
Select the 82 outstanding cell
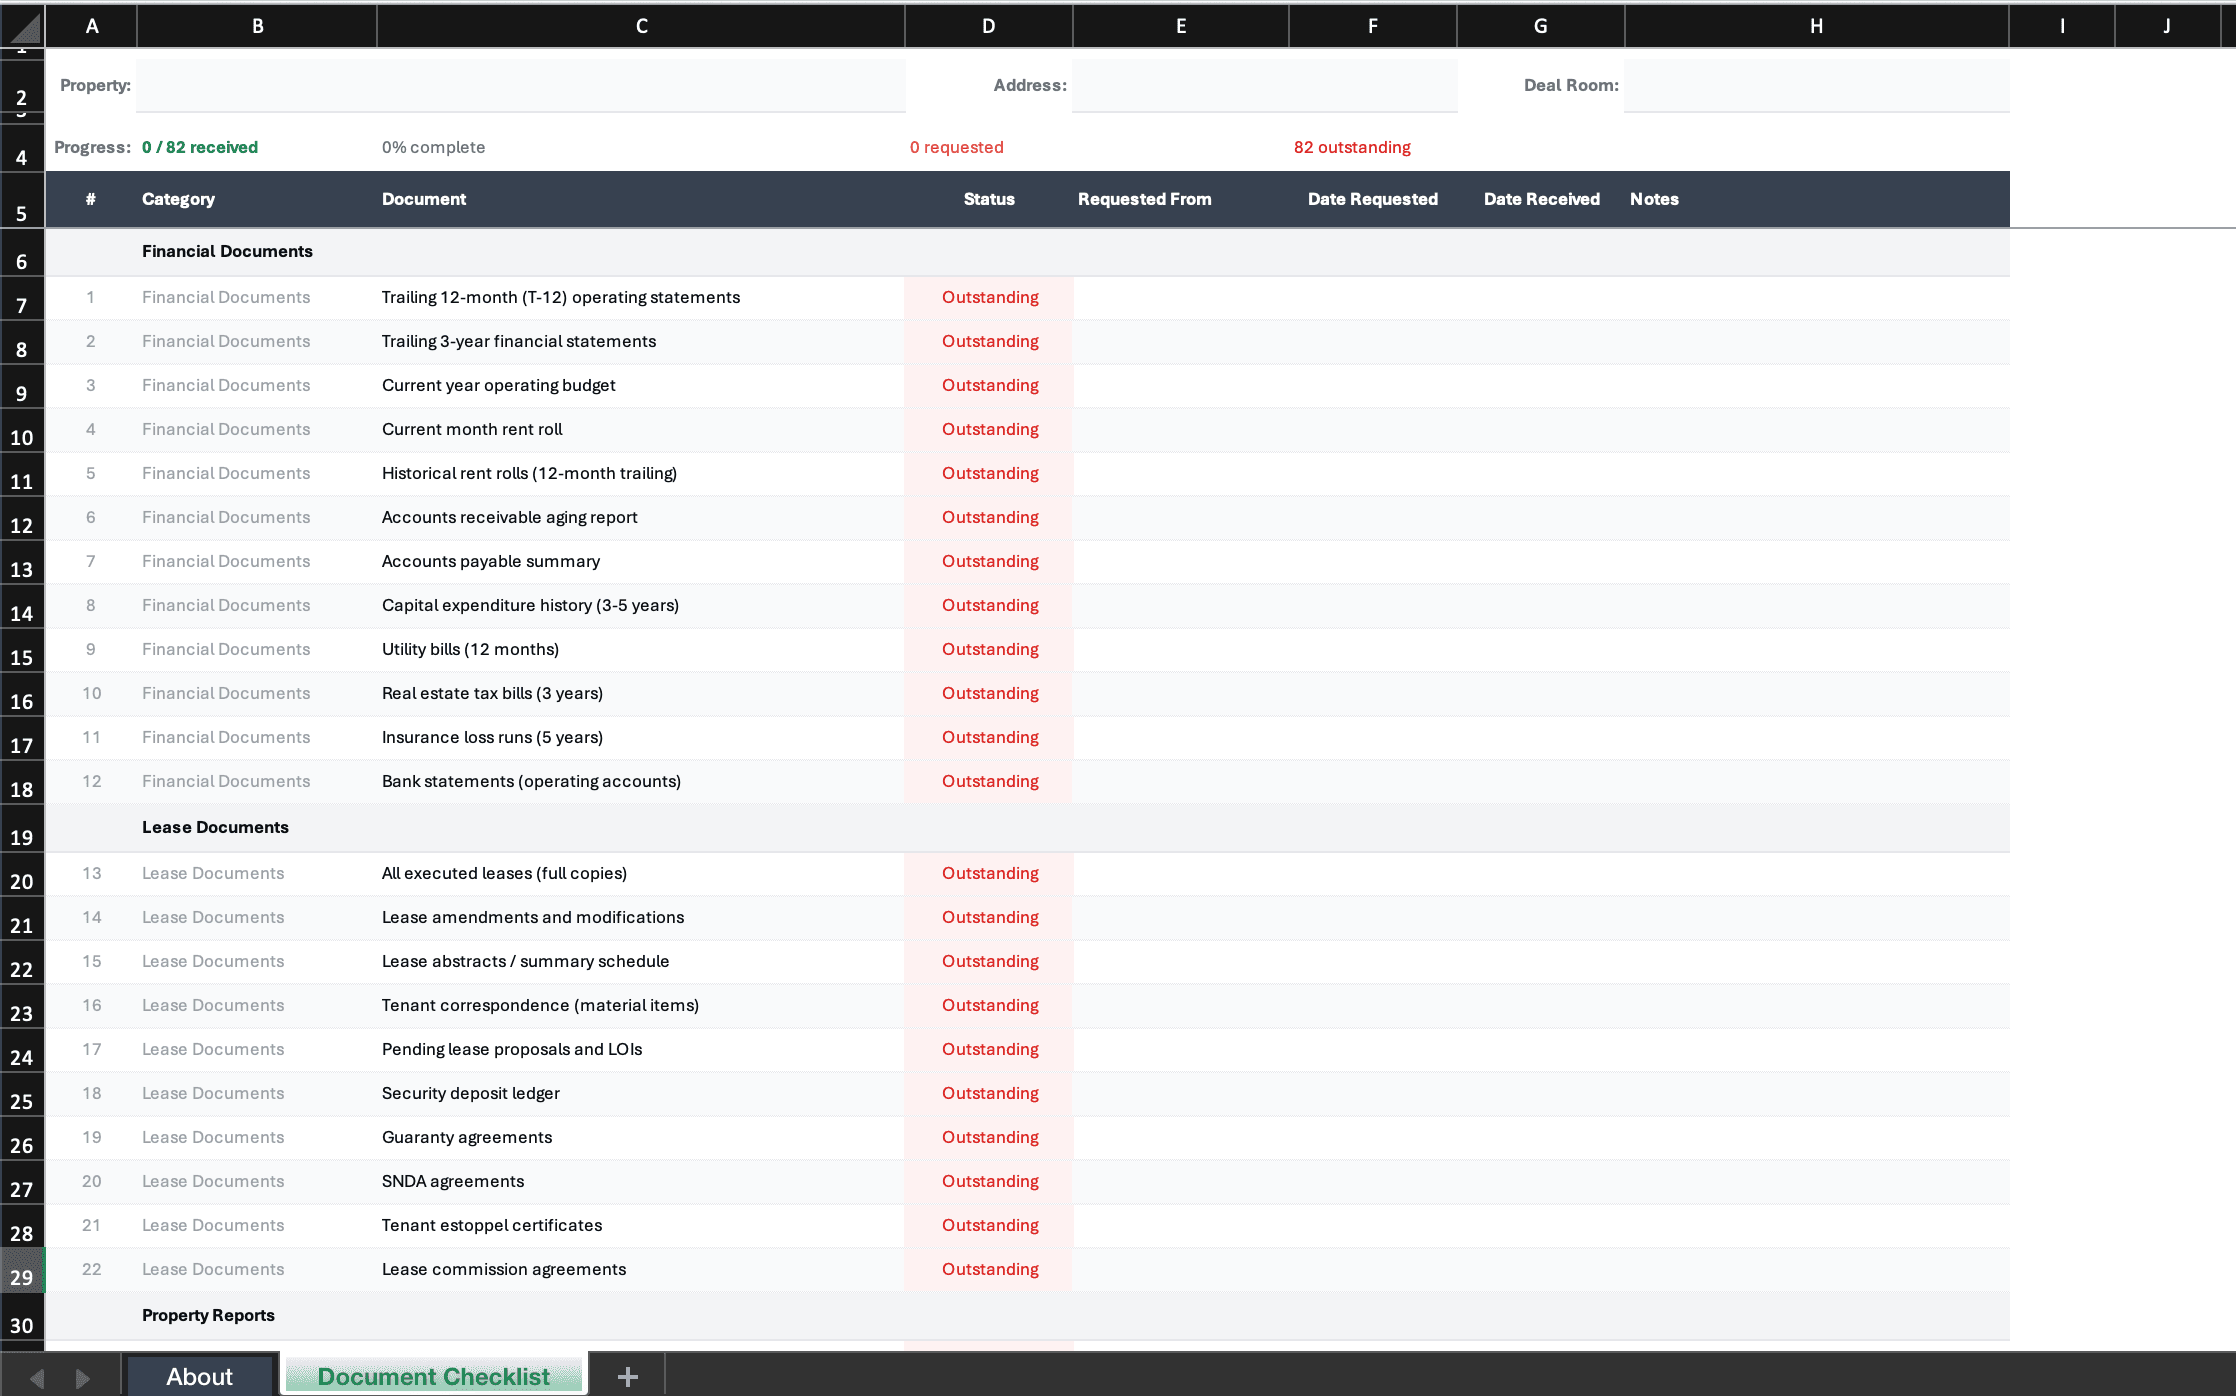[1352, 146]
